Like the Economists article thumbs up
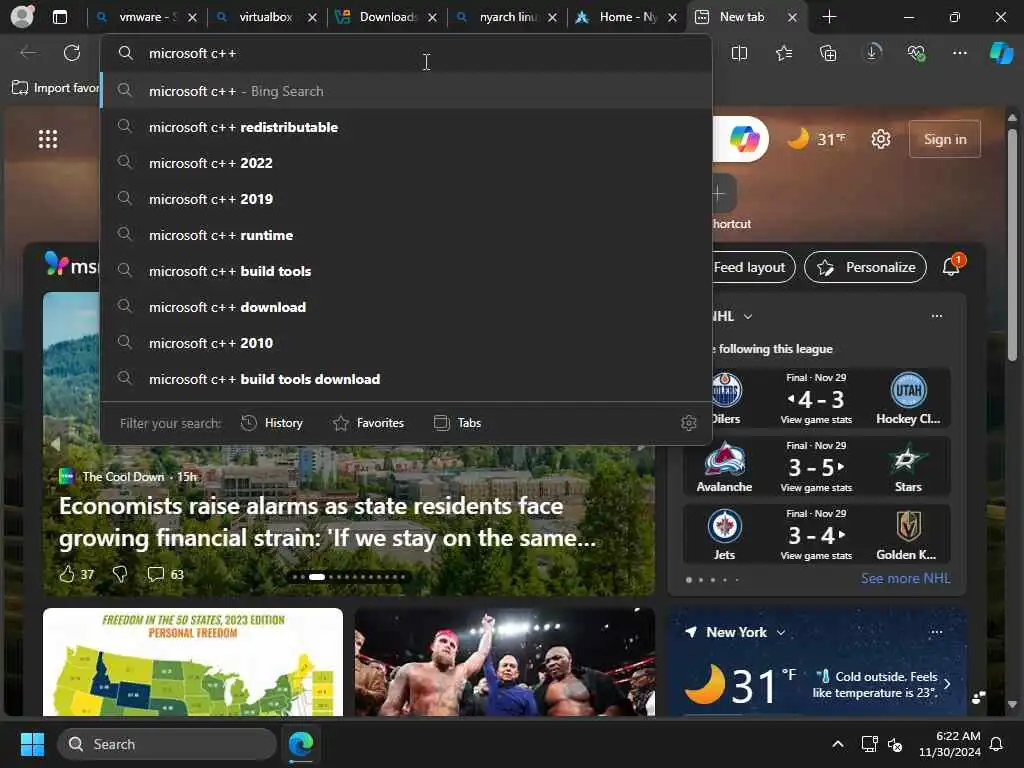 pos(67,574)
